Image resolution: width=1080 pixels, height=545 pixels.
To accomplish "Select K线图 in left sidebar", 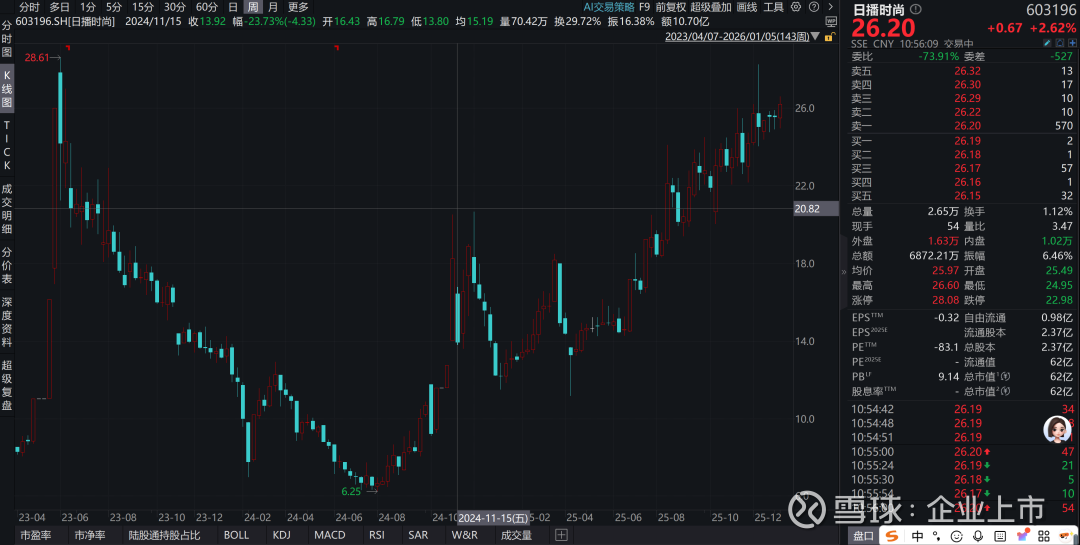I will click(7, 88).
